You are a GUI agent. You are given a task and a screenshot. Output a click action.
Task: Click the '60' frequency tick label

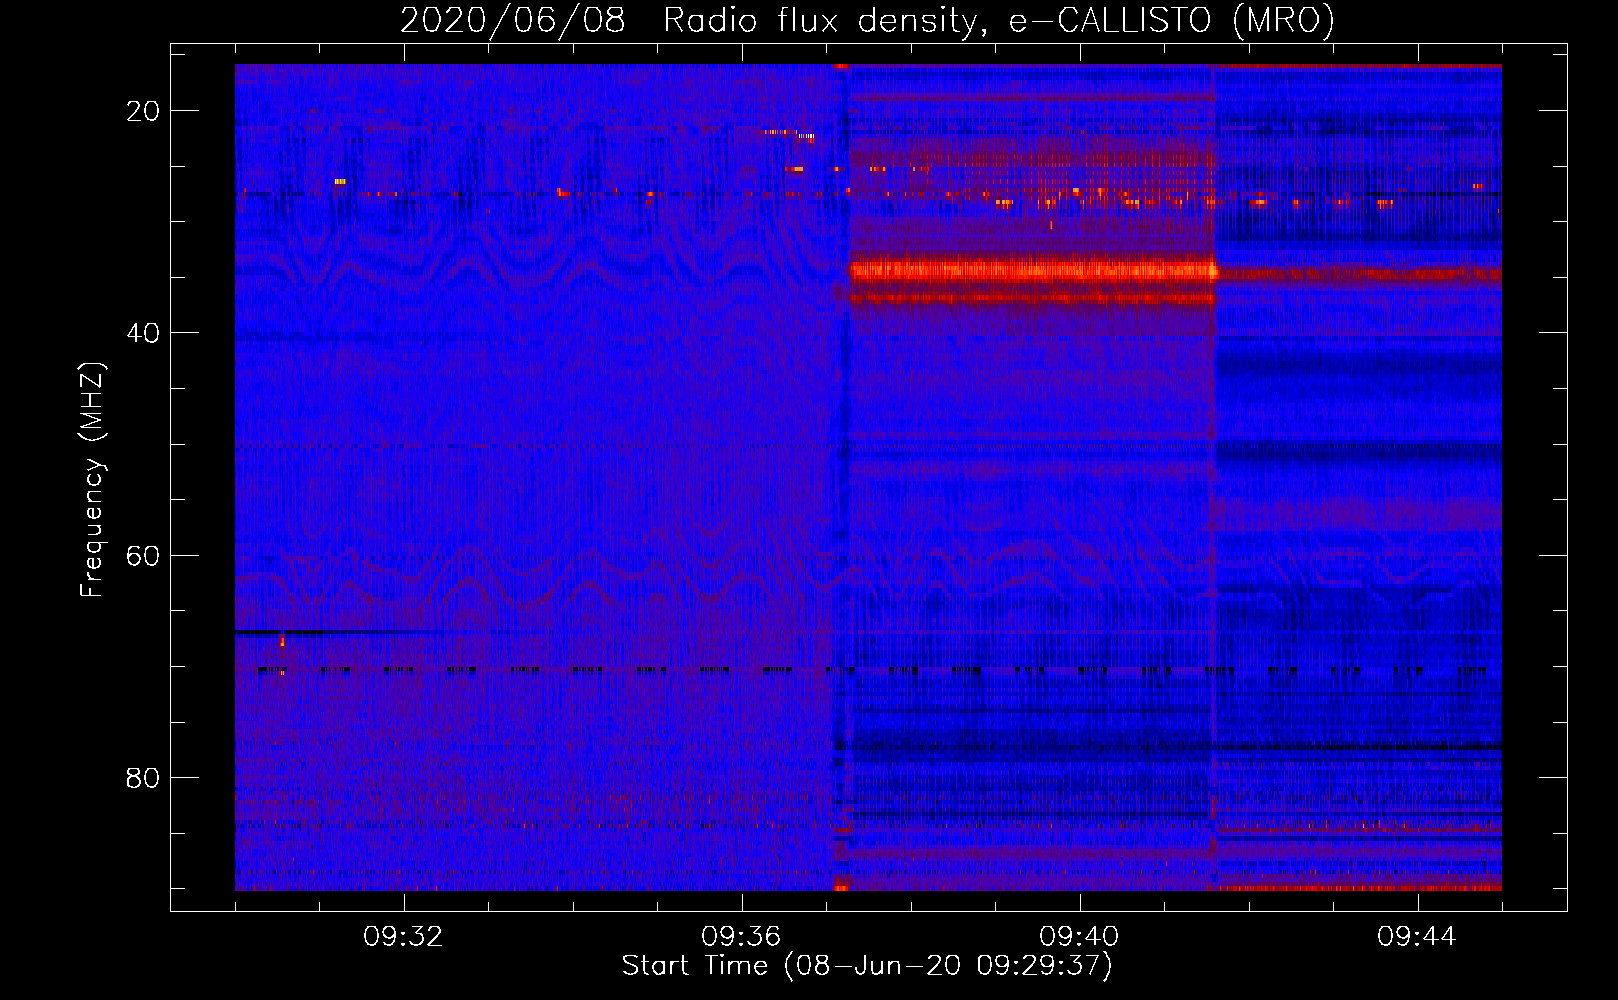click(x=143, y=555)
